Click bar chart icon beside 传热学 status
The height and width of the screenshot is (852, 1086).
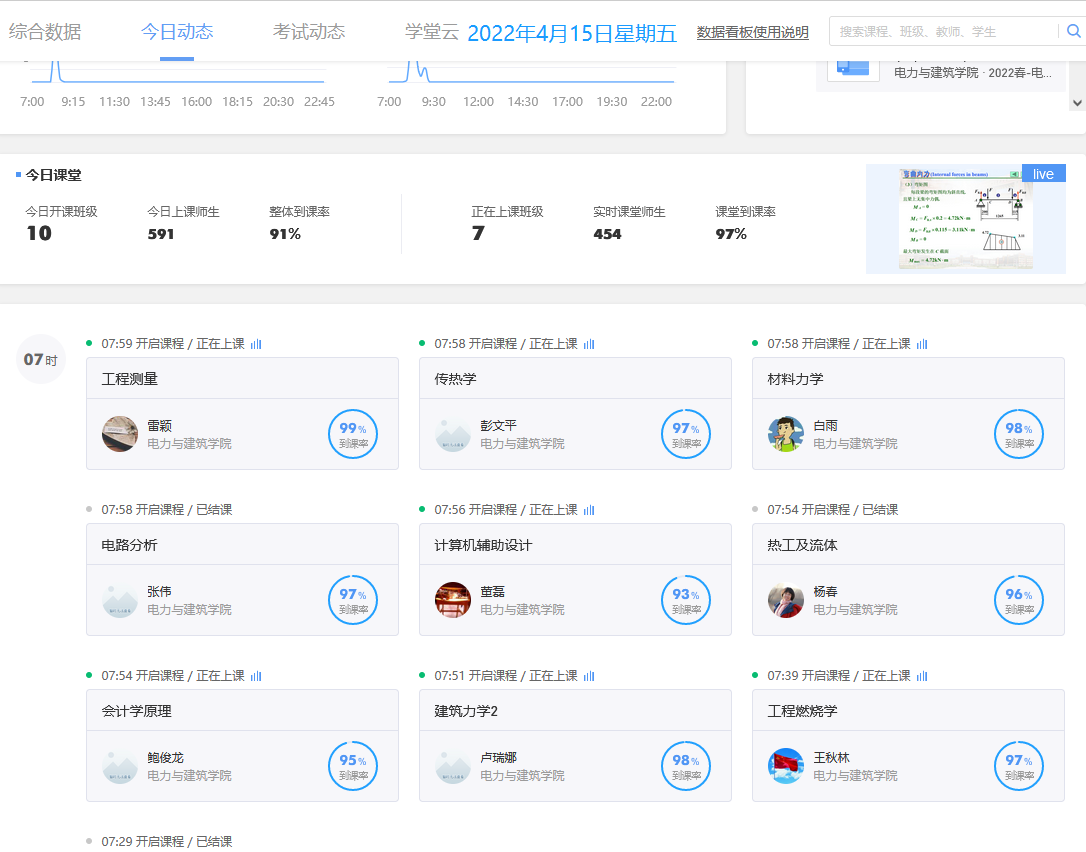pos(589,344)
